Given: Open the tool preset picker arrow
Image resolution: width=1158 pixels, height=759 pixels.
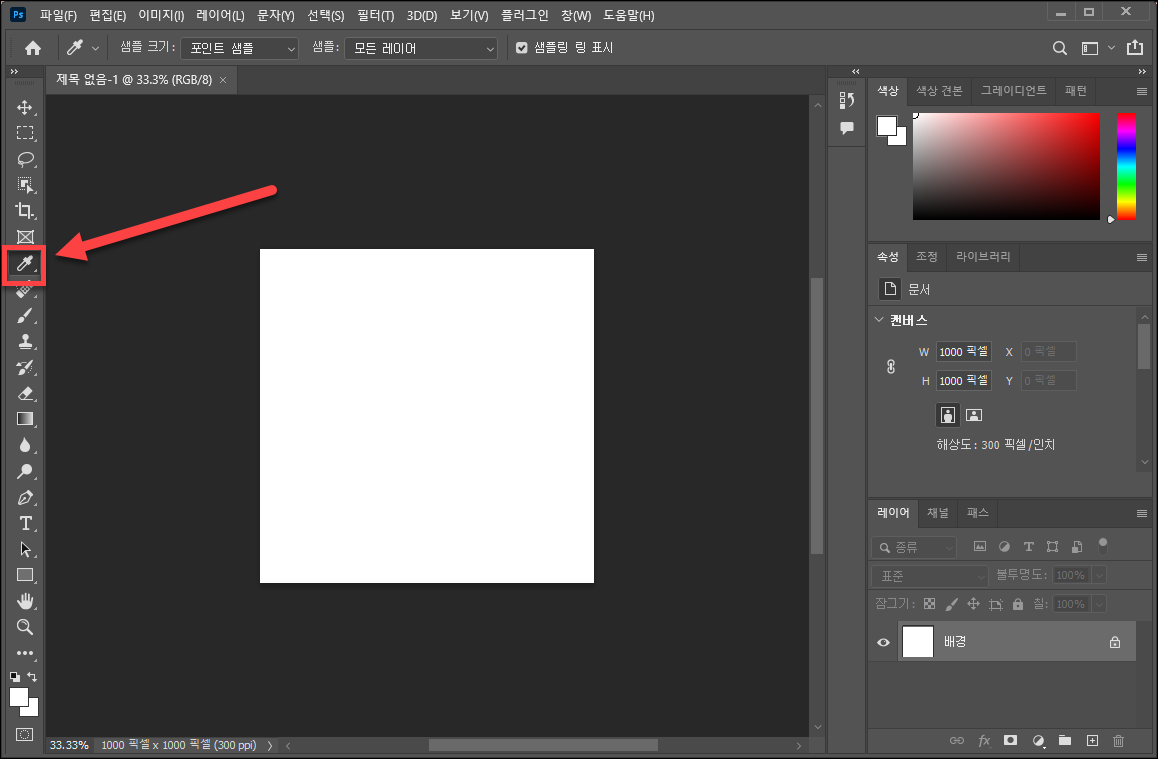Looking at the screenshot, I should tap(95, 49).
